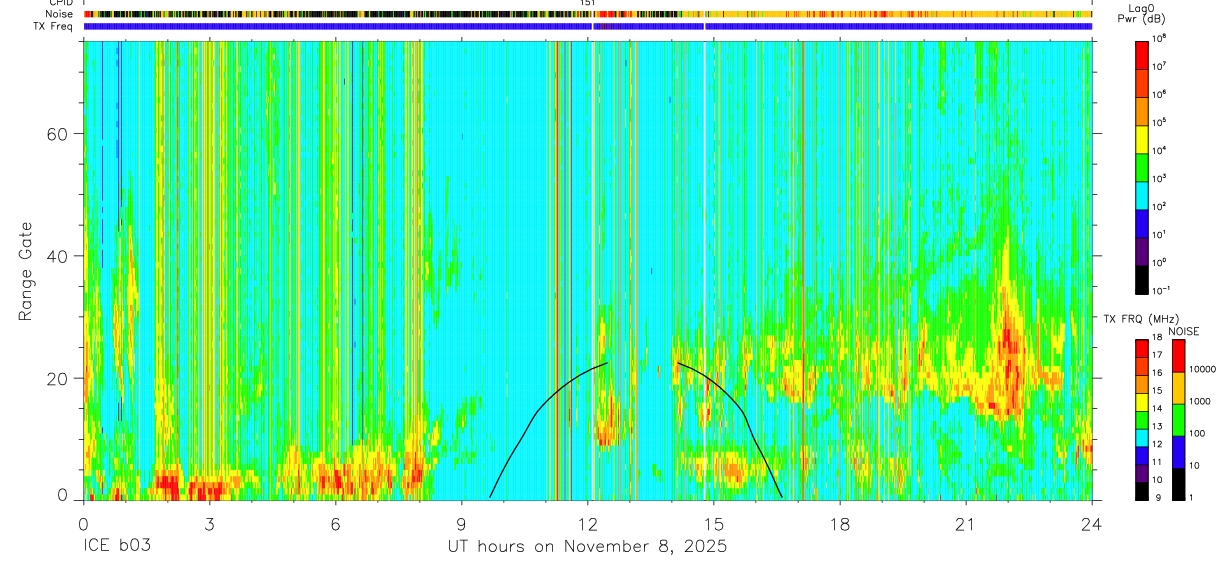Click the yellow segment of Lag0 power colorbar
This screenshot has width=1228, height=567.
[1142, 137]
